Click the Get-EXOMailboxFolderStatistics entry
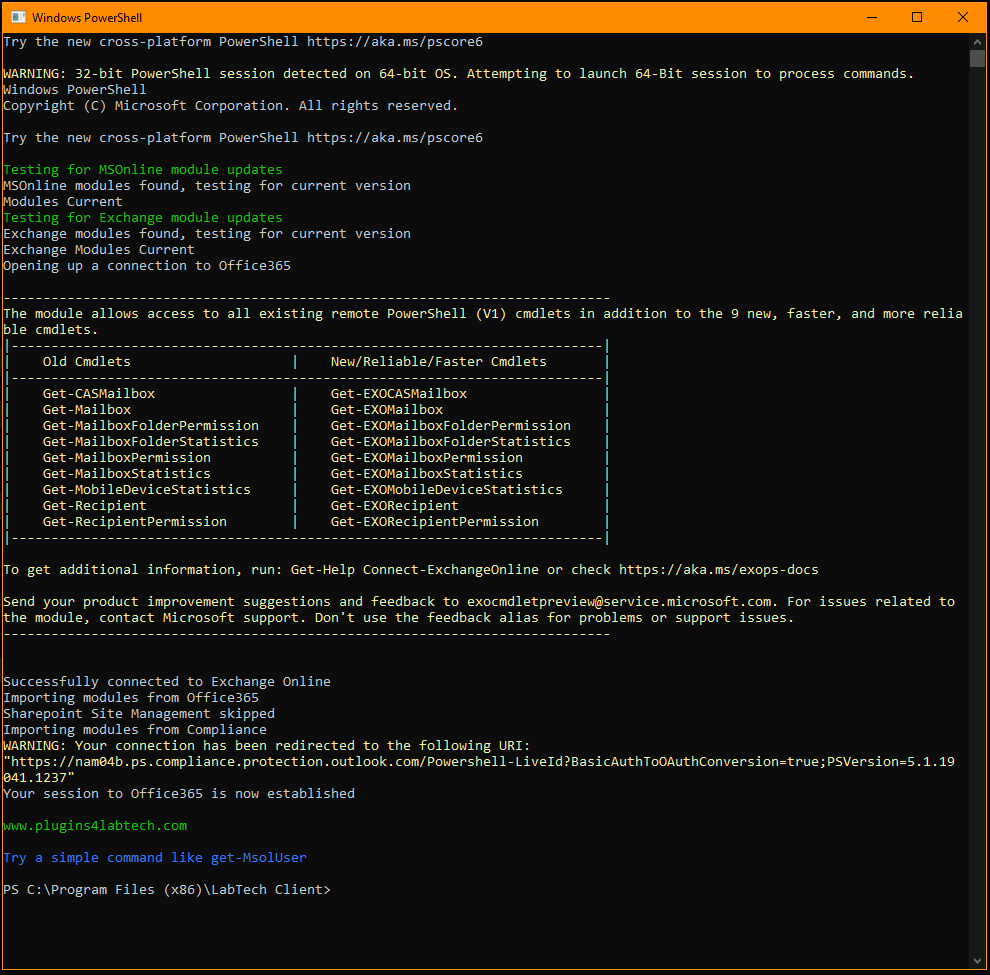Screen dimensions: 990x975 [x=451, y=442]
